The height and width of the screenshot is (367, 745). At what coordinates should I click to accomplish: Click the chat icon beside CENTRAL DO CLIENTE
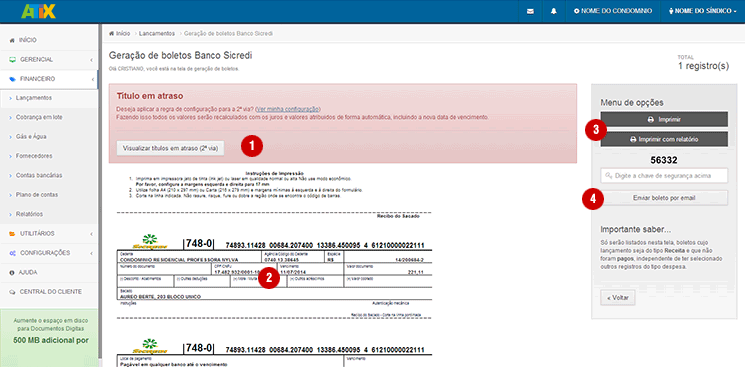pos(12,291)
